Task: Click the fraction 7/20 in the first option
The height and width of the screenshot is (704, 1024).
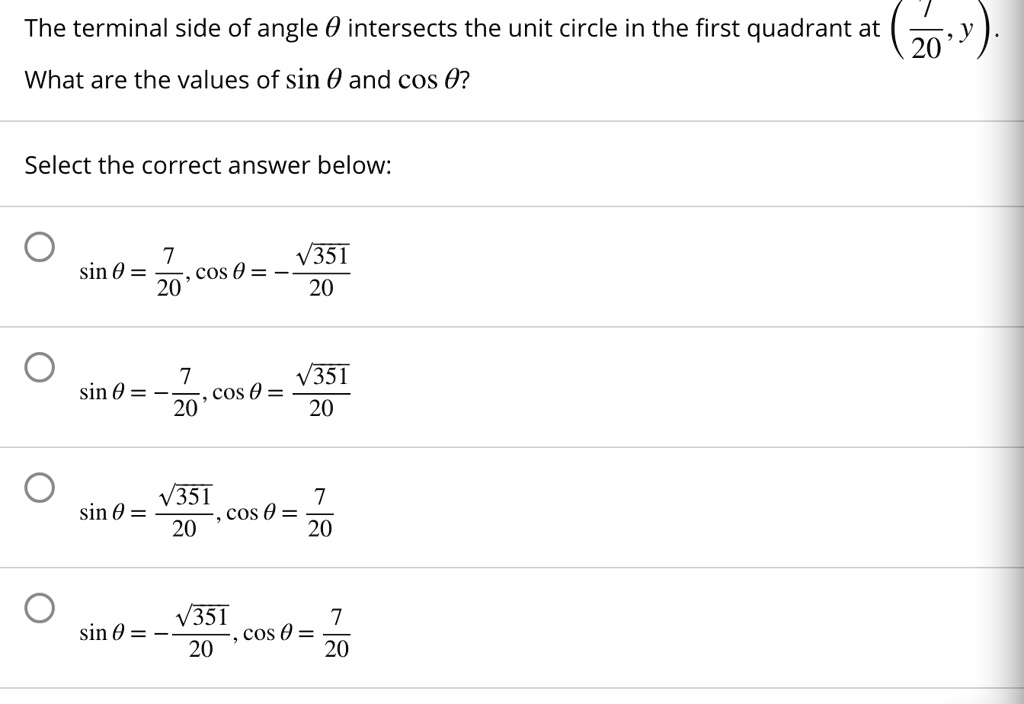Action: point(170,268)
